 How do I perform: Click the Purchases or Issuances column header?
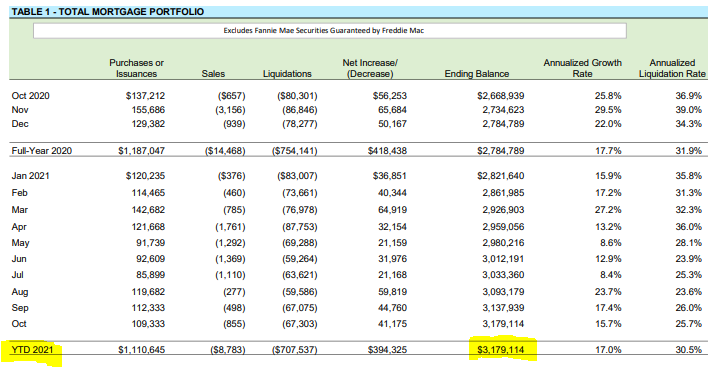click(x=136, y=68)
